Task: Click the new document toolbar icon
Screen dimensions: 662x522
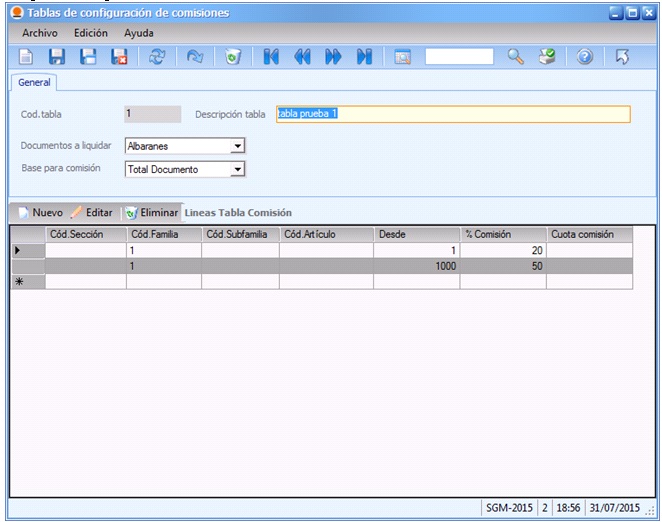Action: coord(27,57)
